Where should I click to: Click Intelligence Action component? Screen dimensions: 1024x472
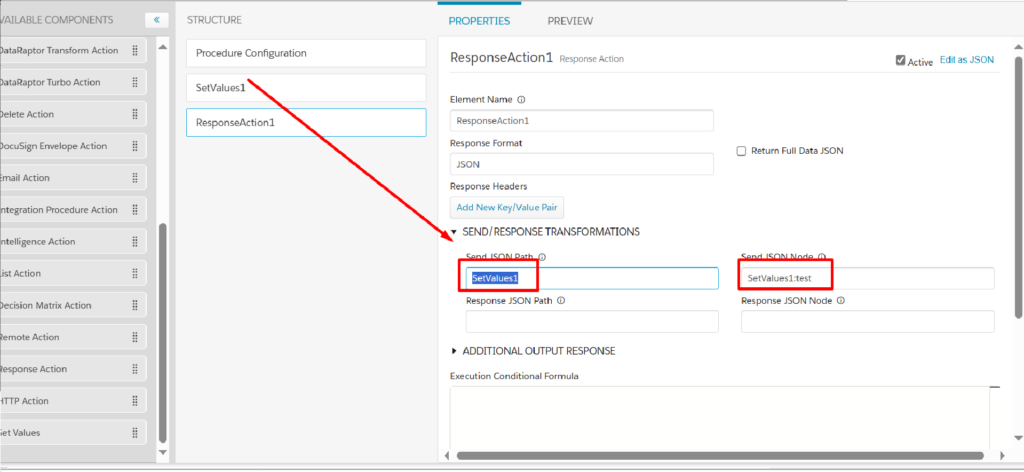click(x=73, y=242)
